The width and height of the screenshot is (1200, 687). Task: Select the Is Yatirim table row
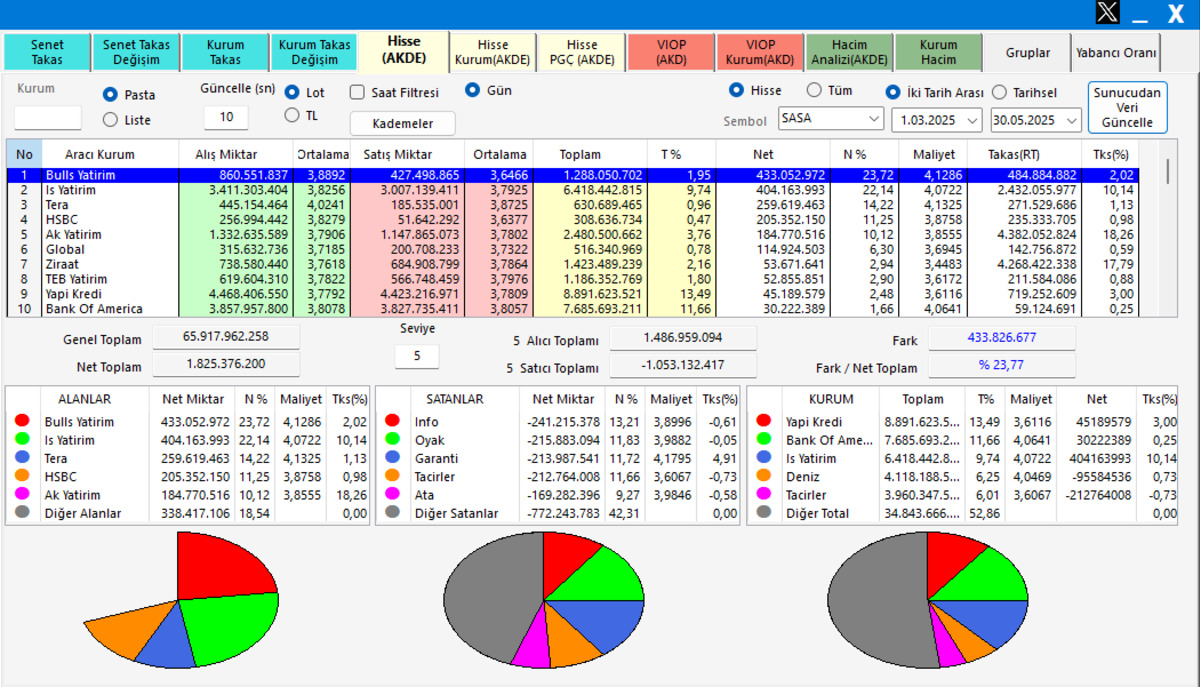[x=573, y=190]
